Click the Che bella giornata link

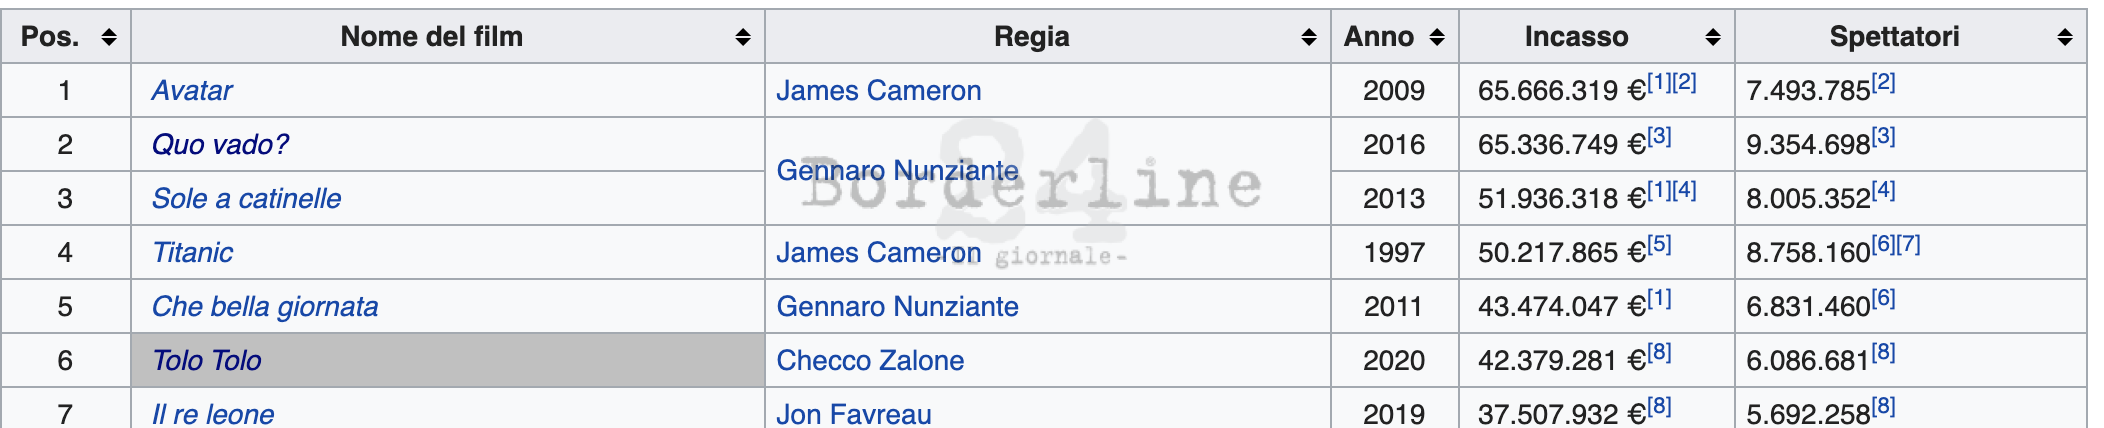(265, 307)
